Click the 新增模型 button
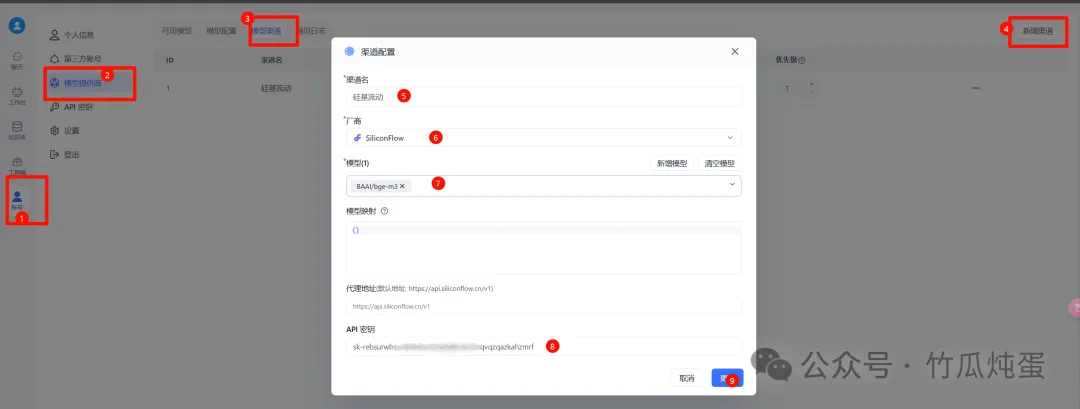Viewport: 1080px width, 409px height. tap(672, 164)
